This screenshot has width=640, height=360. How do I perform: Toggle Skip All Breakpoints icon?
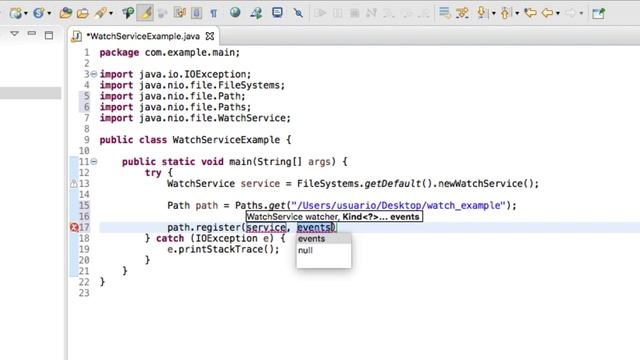(x=298, y=13)
